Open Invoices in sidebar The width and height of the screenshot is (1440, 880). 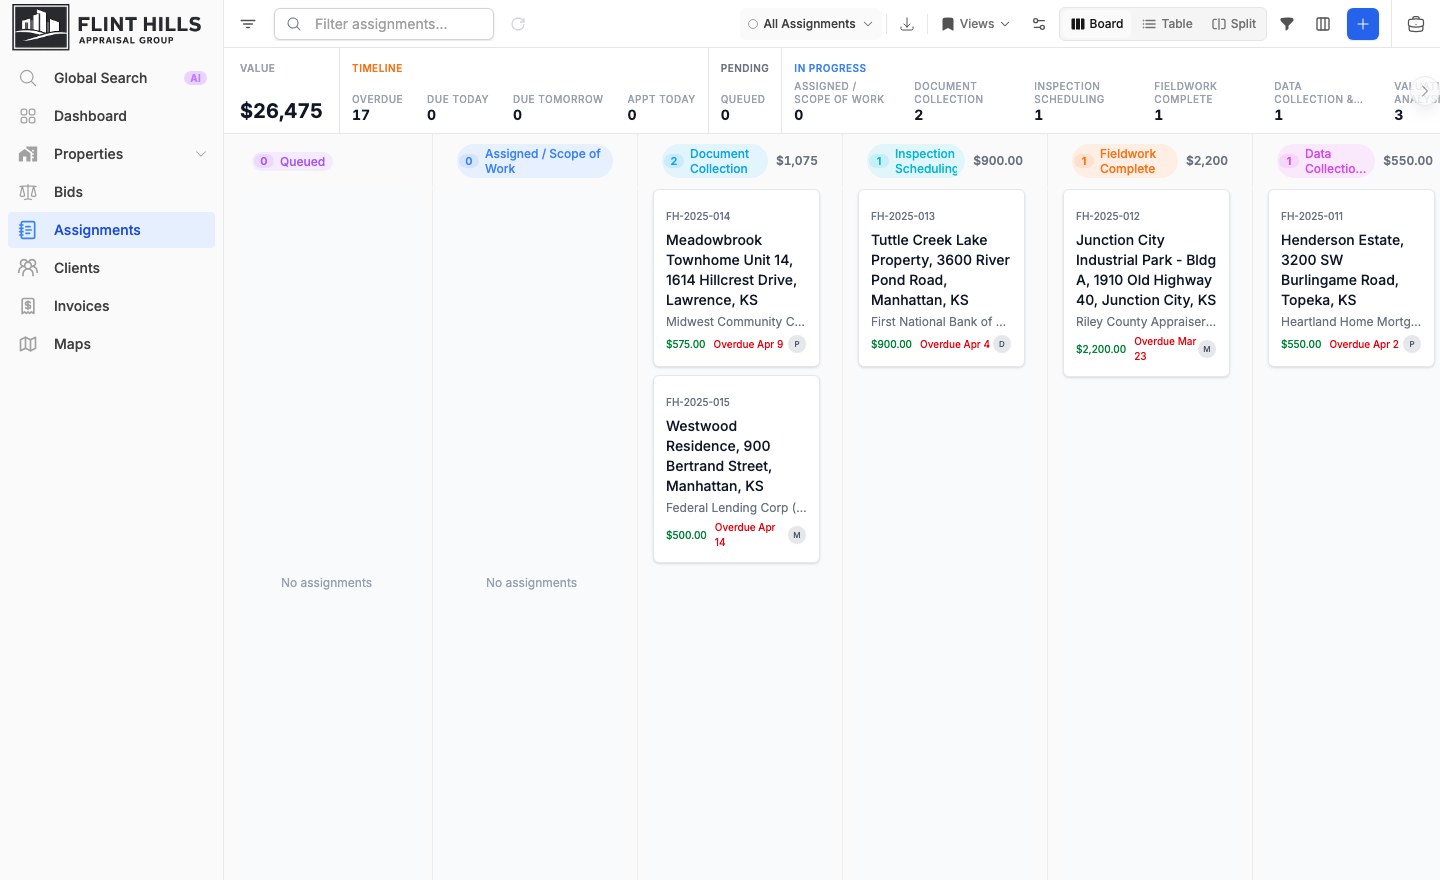[111, 306]
